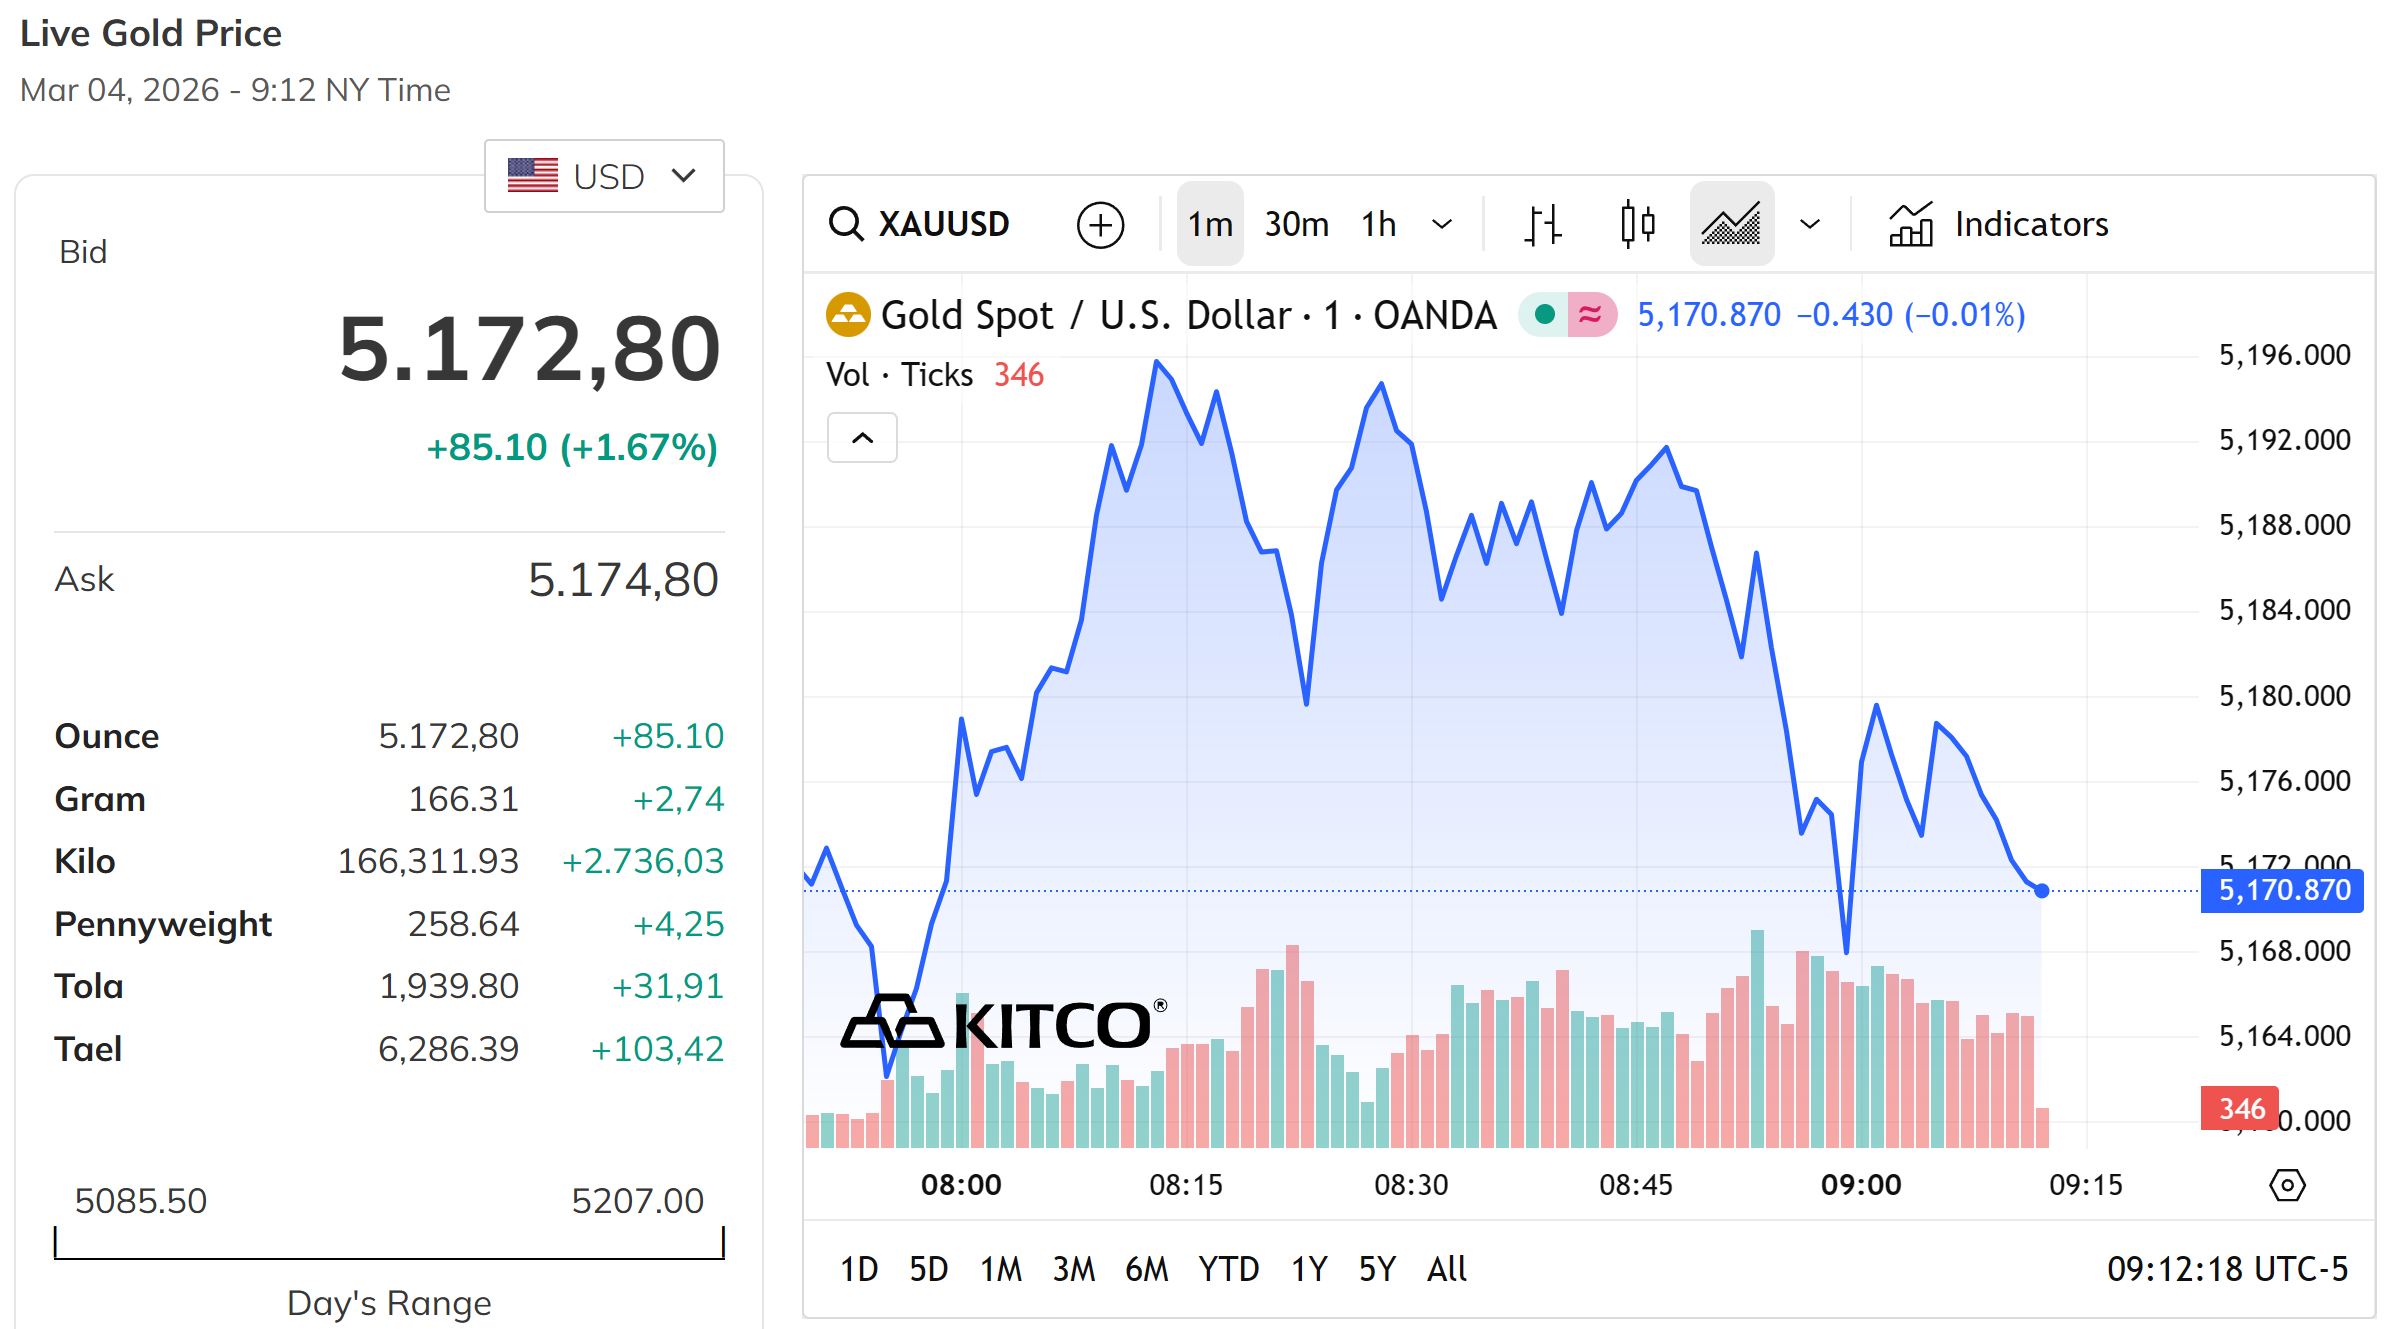Toggle the Vol Ticks indicator label
The height and width of the screenshot is (1329, 2388).
click(x=899, y=374)
